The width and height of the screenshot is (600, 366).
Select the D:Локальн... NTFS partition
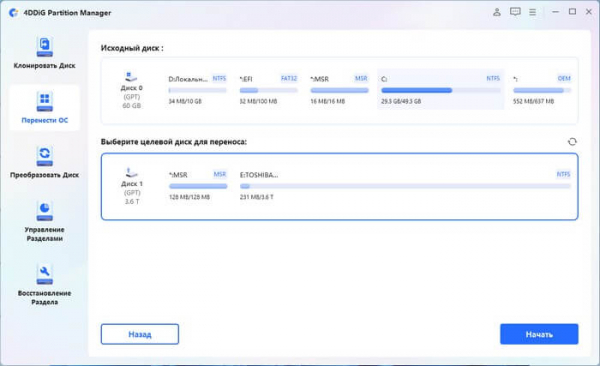pyautogui.click(x=197, y=90)
